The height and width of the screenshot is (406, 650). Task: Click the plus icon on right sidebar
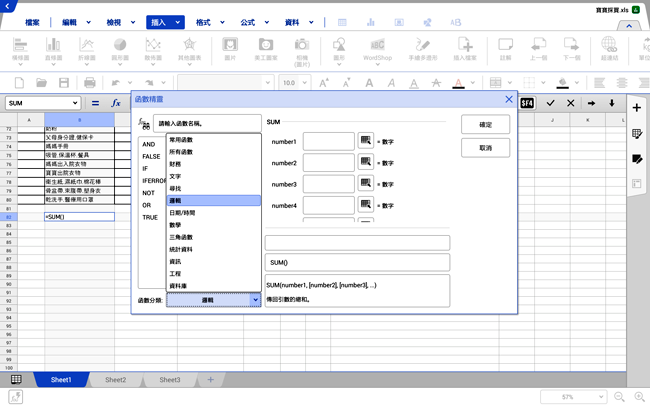636,107
